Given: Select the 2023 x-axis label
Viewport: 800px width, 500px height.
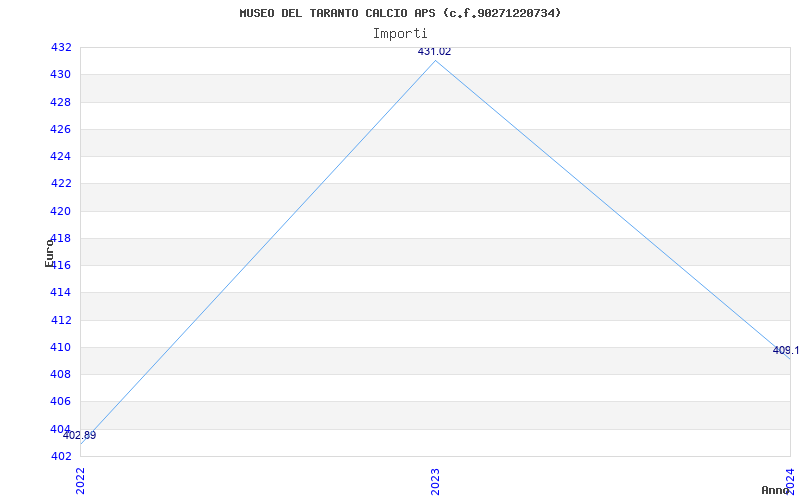Looking at the screenshot, I should click(435, 481).
